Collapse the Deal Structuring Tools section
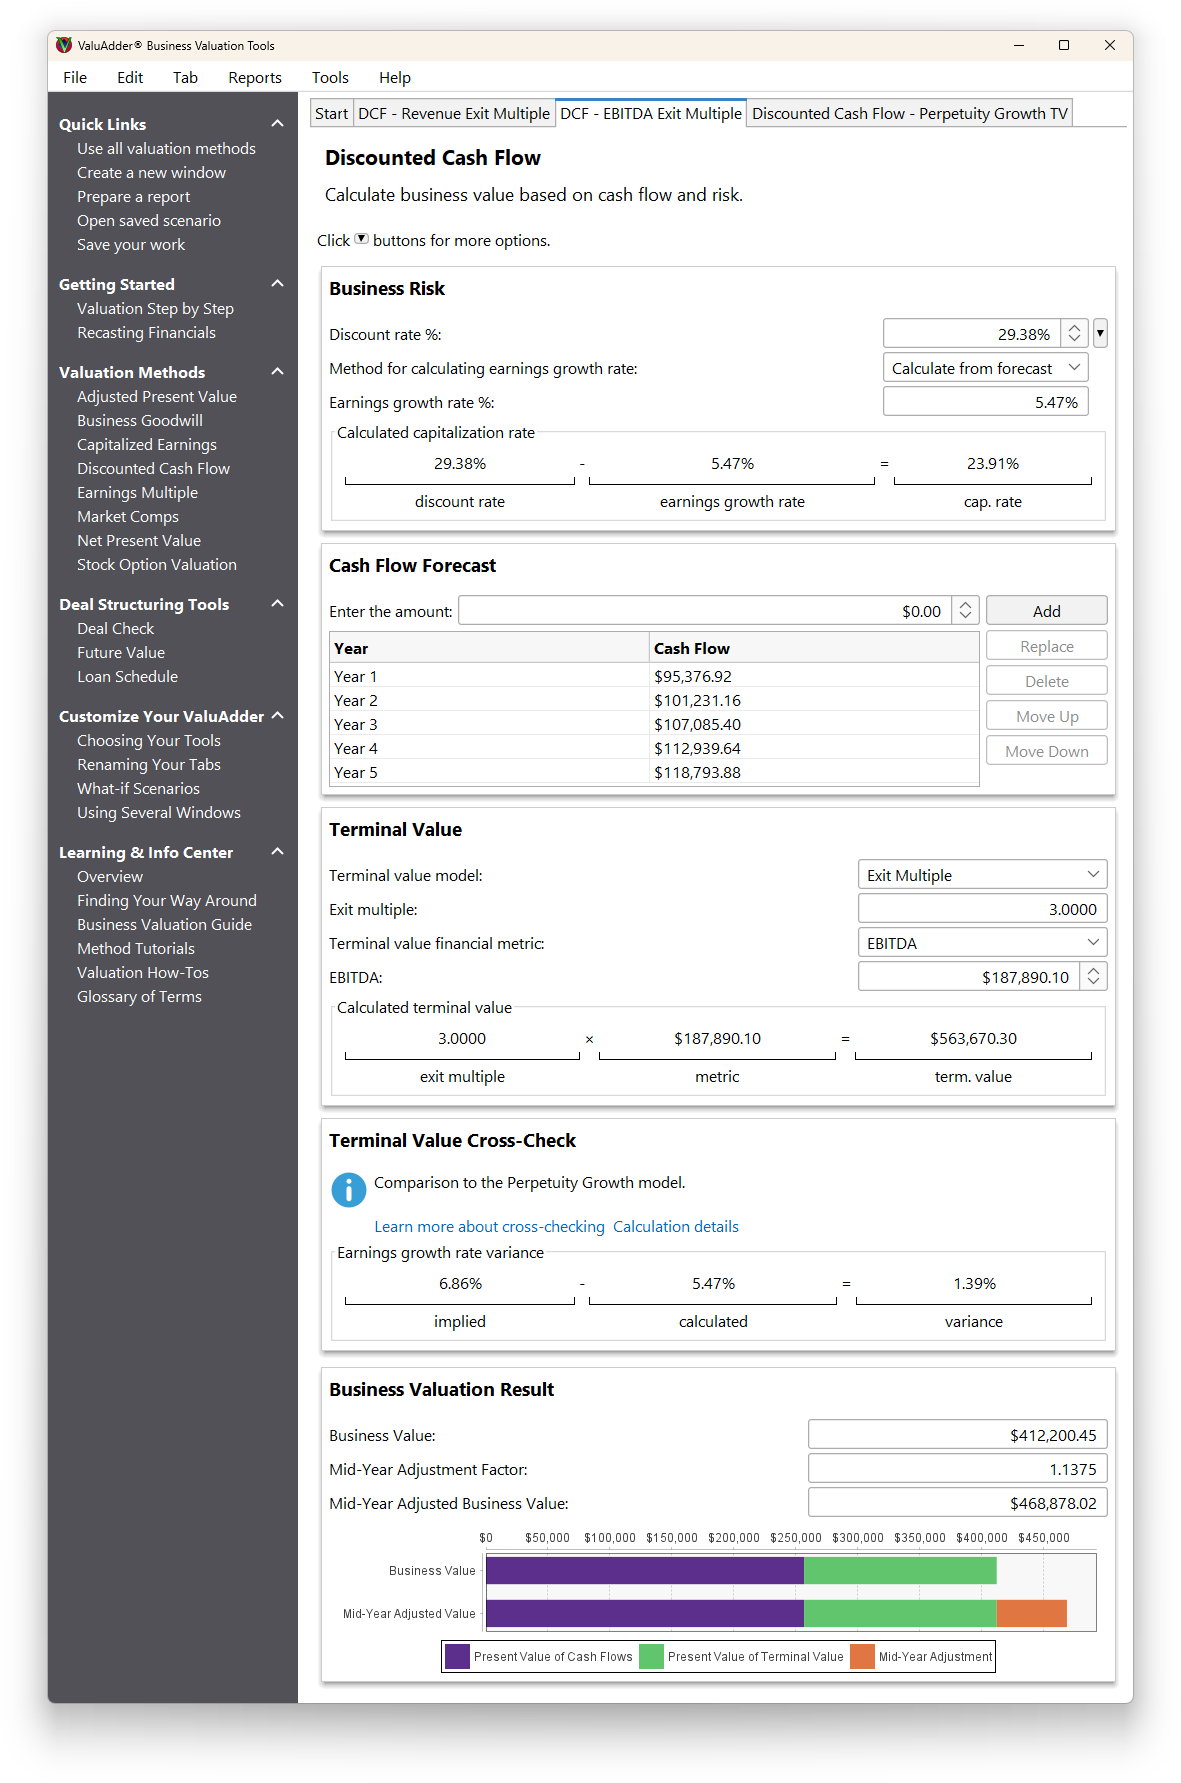 [x=277, y=604]
